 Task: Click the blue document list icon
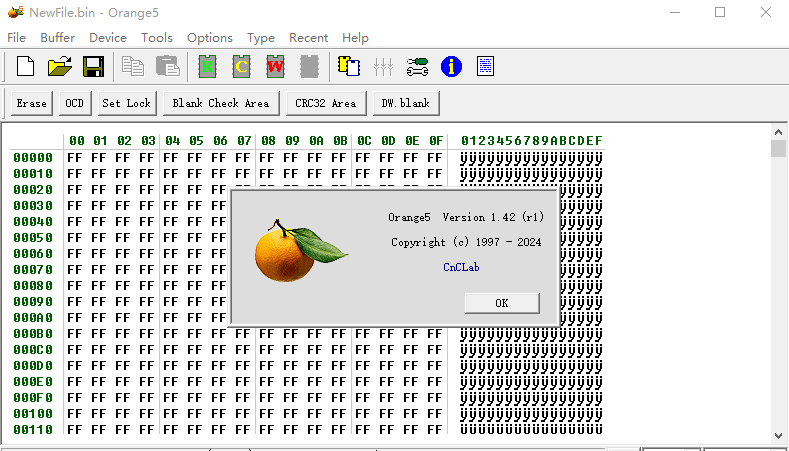[485, 67]
